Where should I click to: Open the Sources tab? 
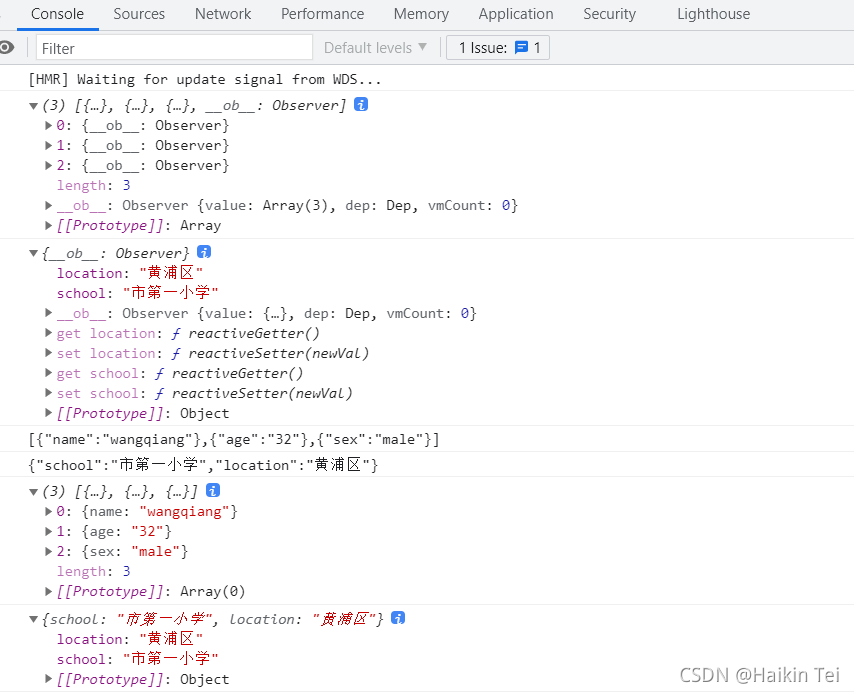point(139,14)
